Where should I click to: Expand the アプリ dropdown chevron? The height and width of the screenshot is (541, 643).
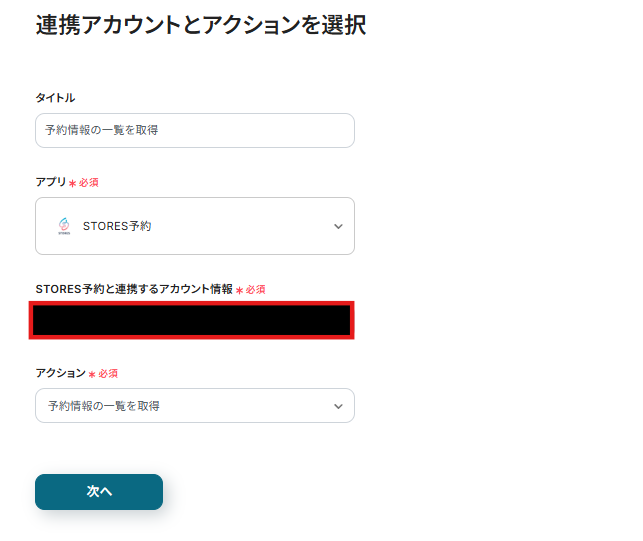point(338,227)
